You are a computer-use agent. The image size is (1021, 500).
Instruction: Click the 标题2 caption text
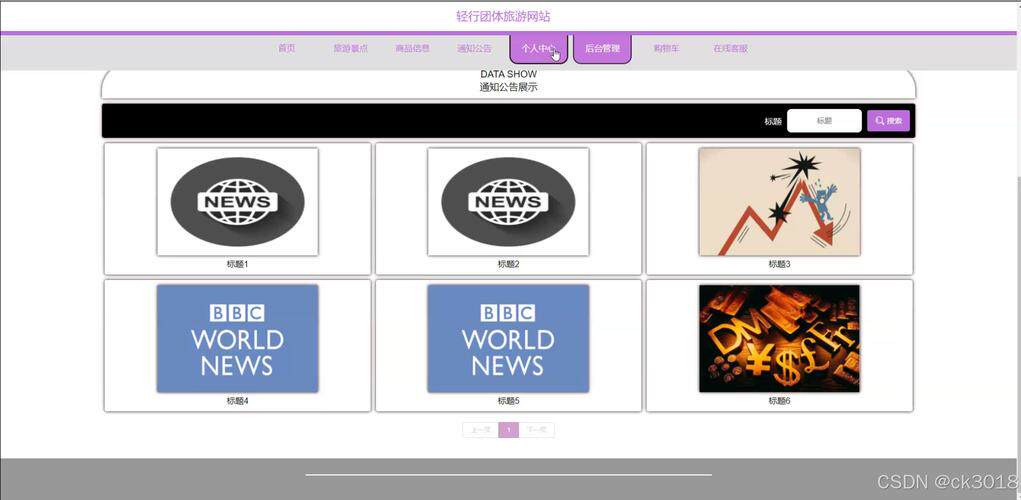pos(509,264)
